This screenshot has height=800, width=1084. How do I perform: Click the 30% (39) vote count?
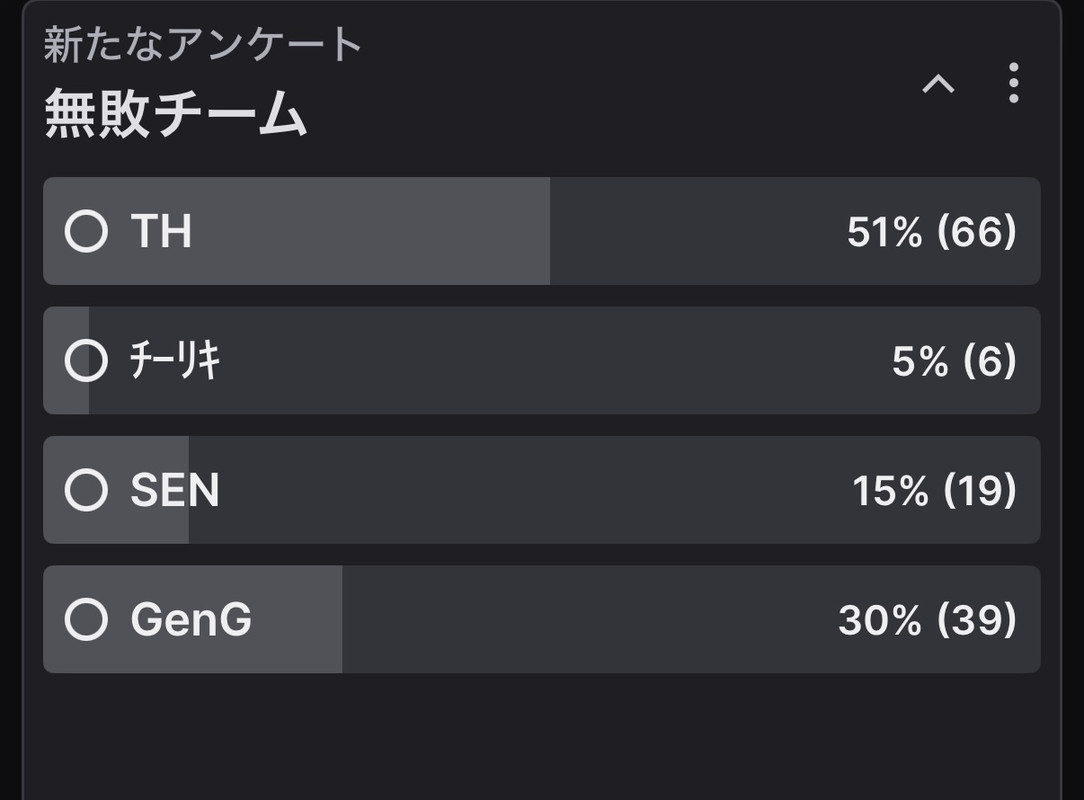[x=927, y=619]
